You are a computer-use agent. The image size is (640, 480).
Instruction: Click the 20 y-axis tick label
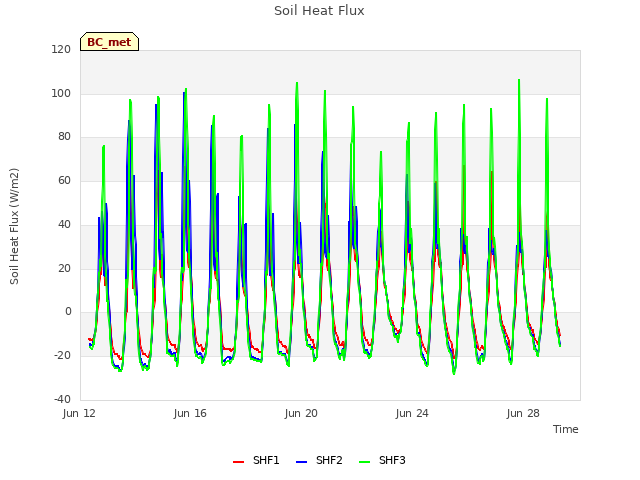tap(64, 268)
